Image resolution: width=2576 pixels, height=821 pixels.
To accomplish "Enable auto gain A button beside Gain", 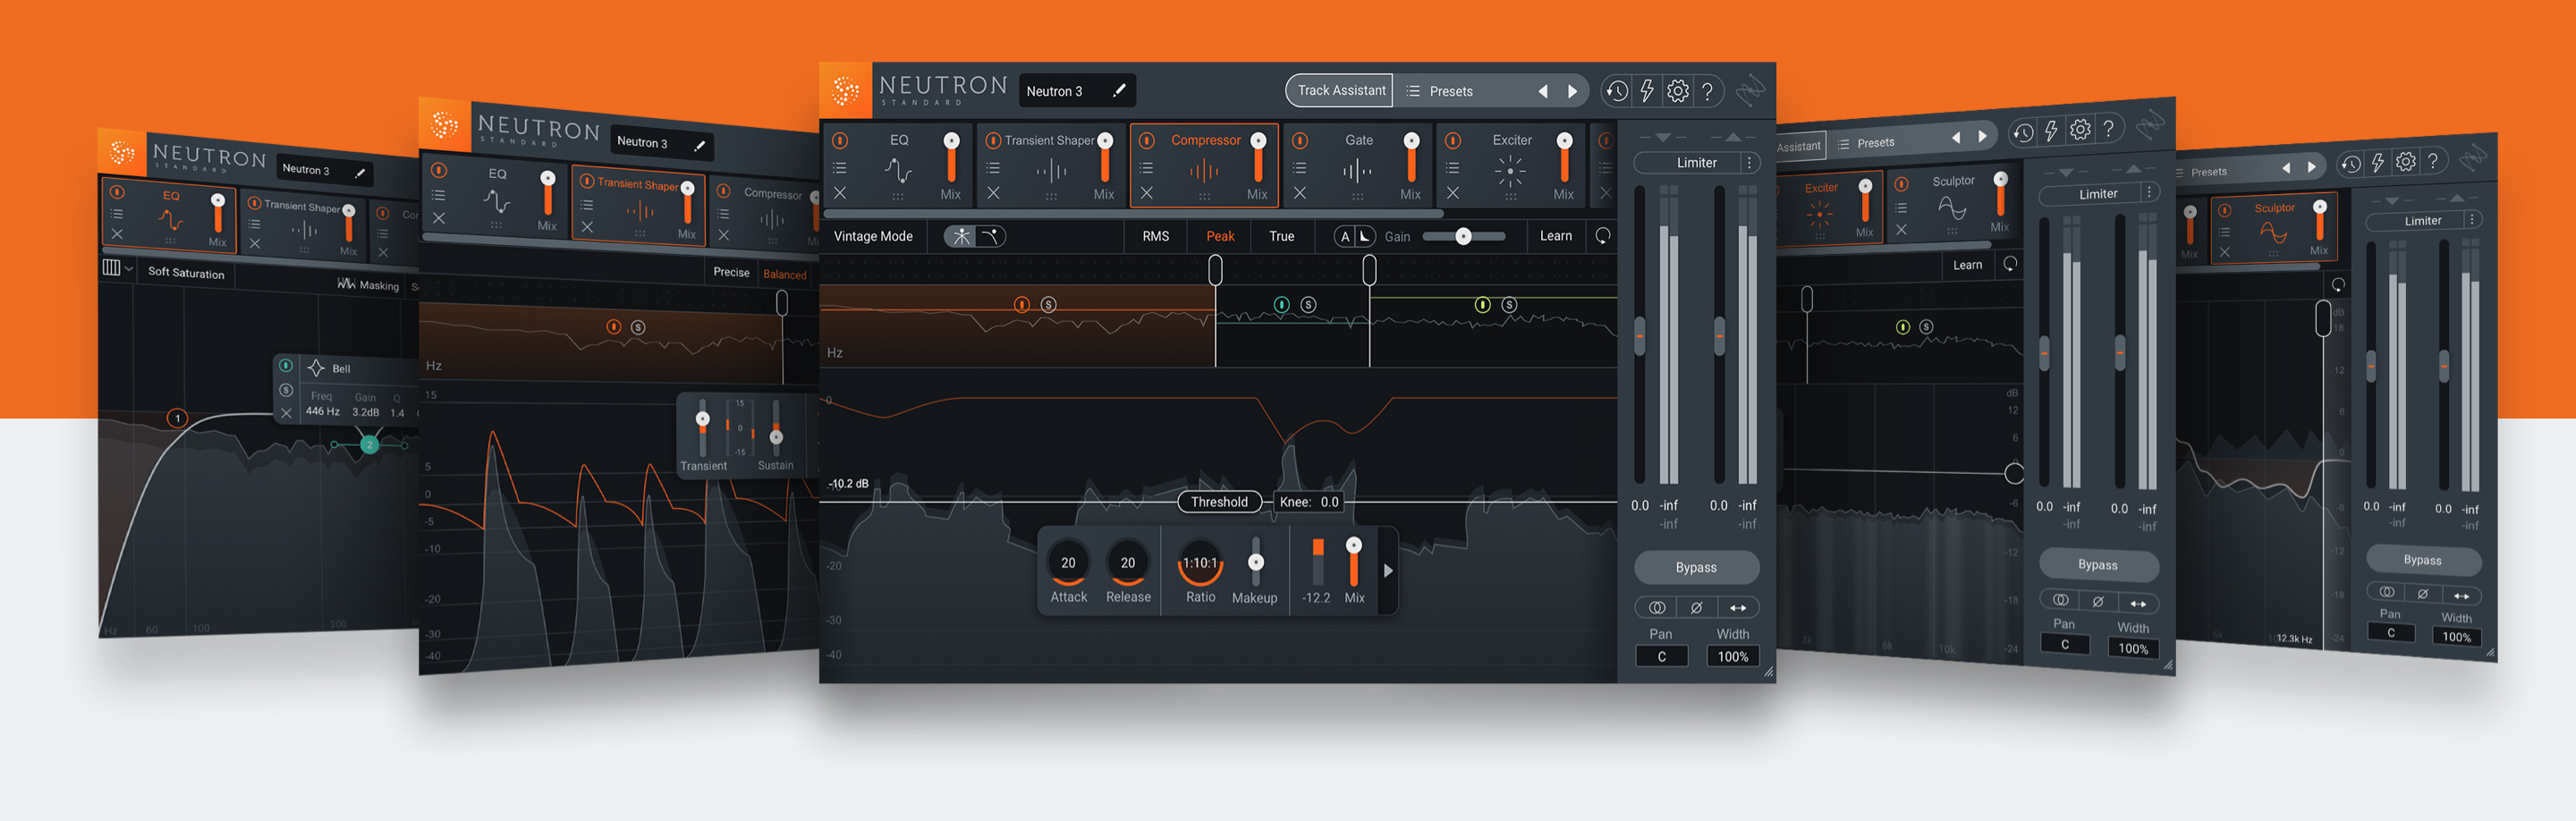I will (x=1344, y=236).
